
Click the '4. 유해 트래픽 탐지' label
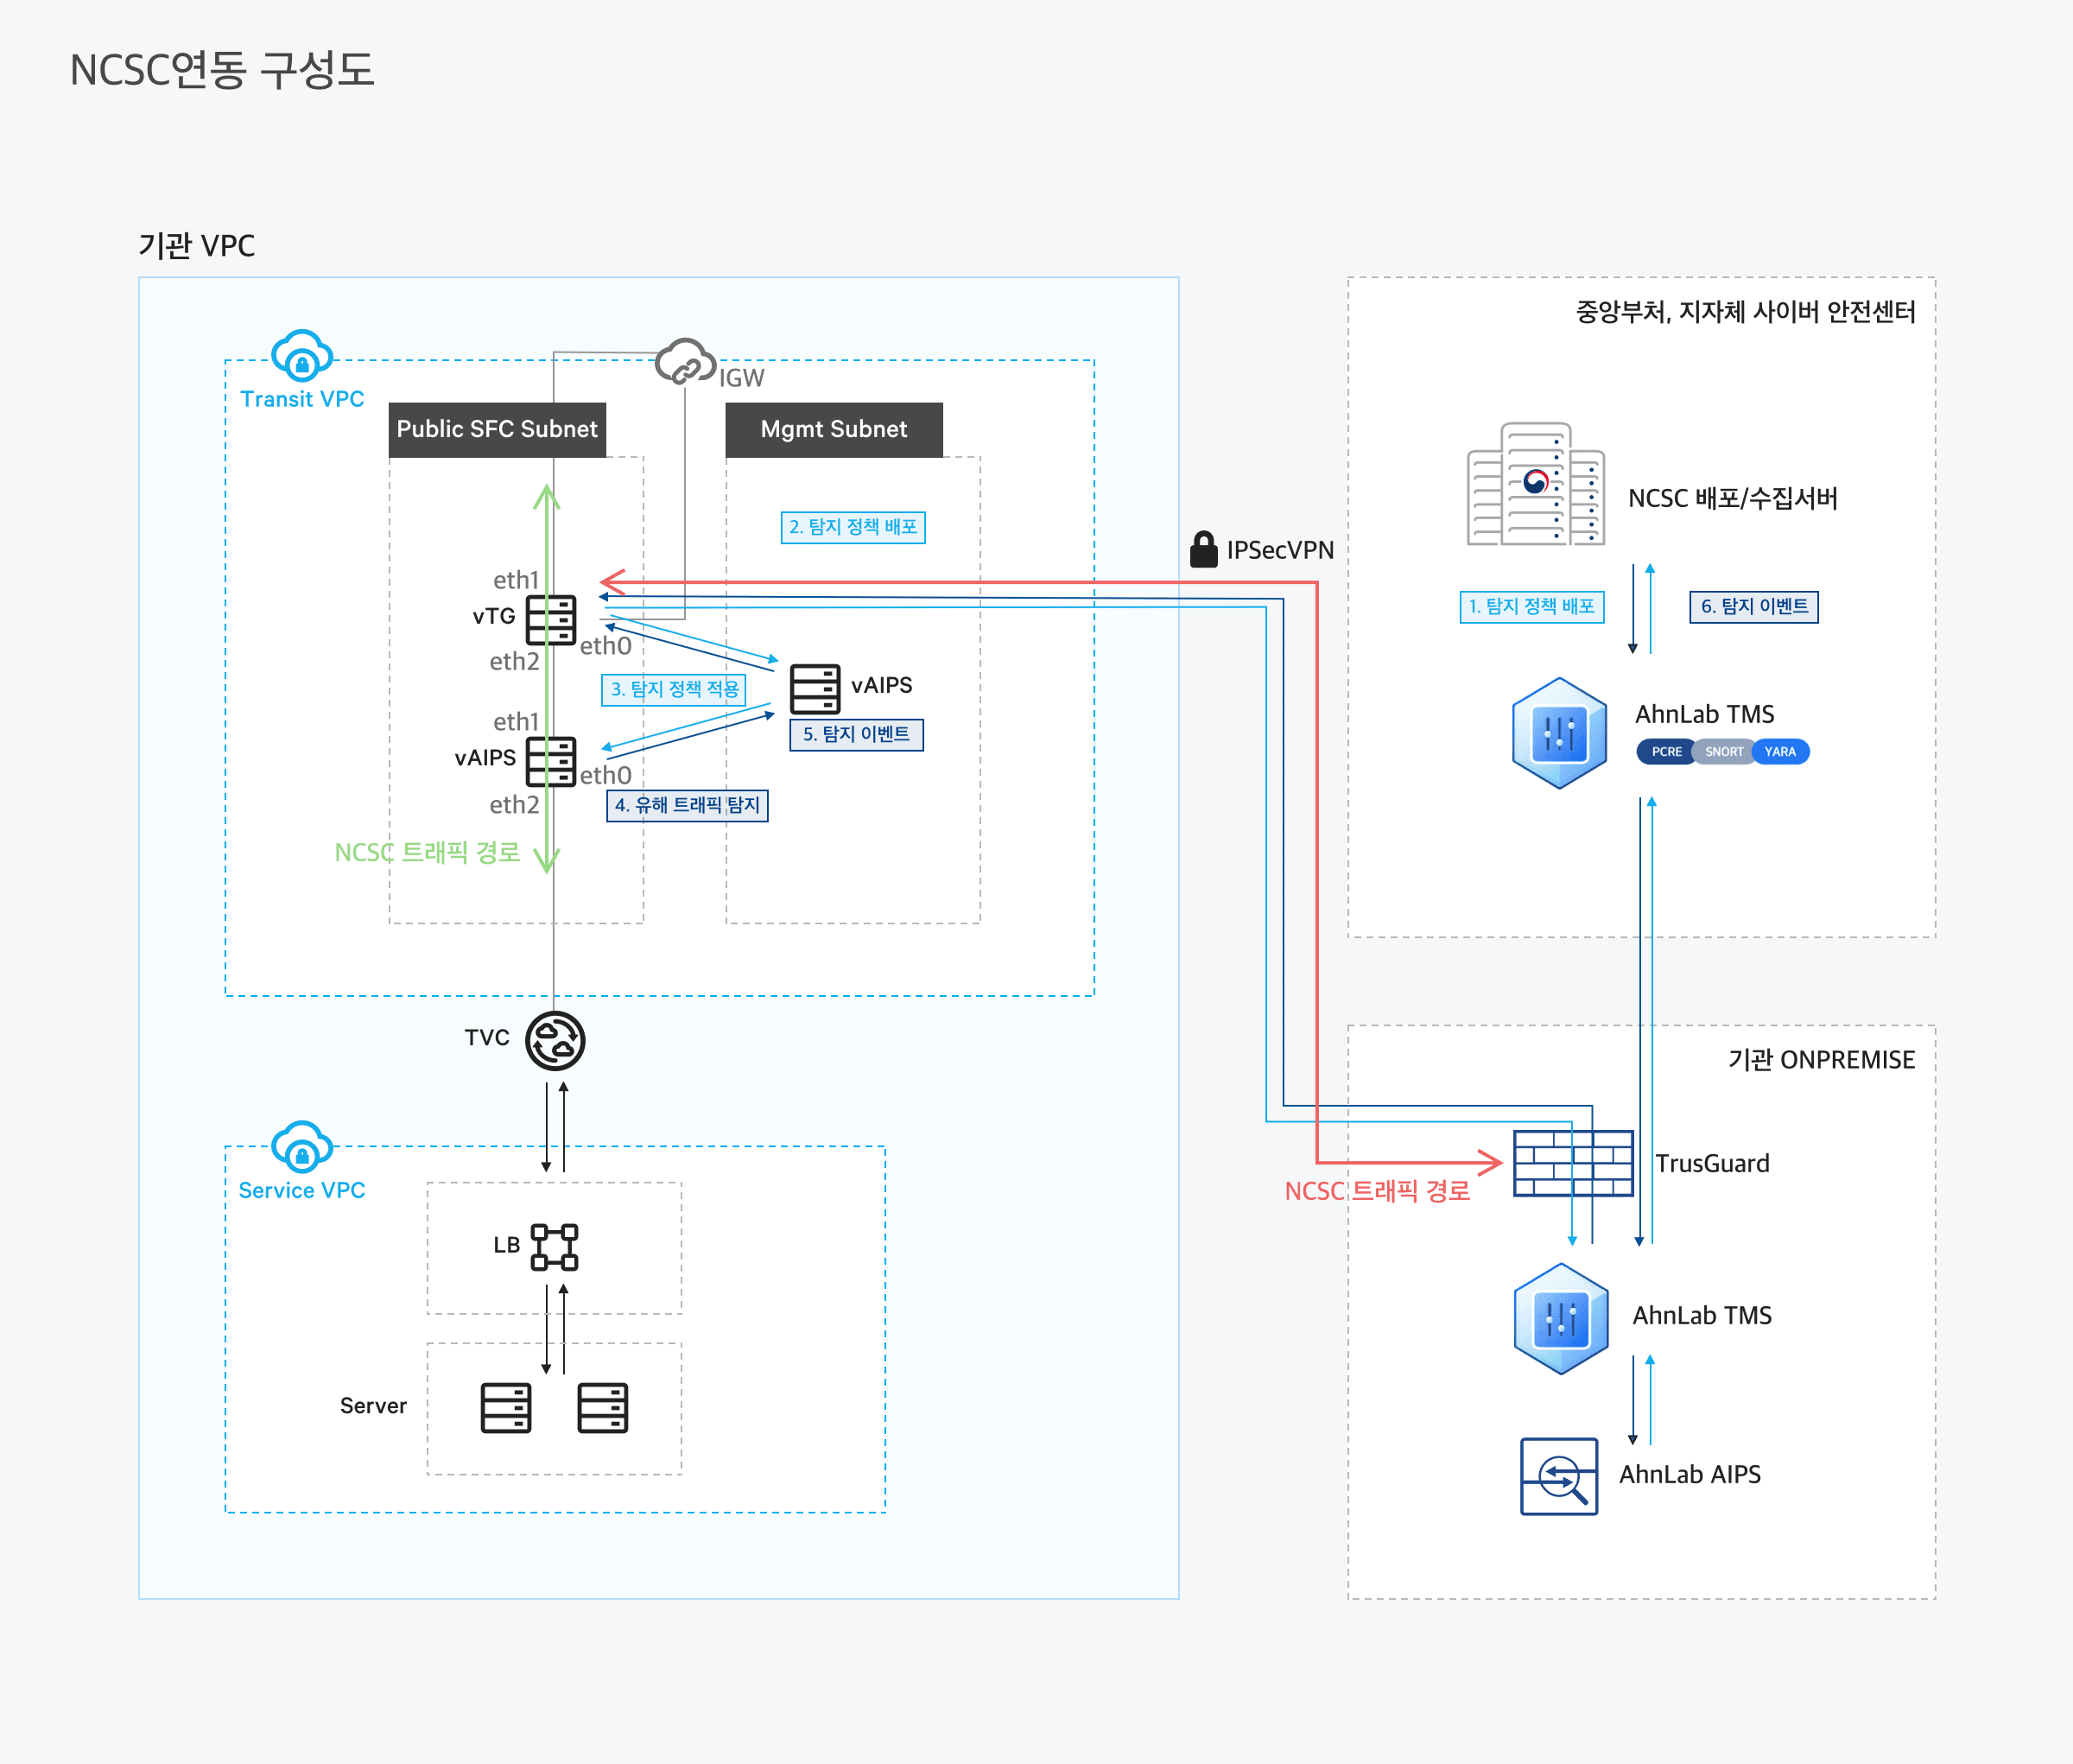point(687,805)
